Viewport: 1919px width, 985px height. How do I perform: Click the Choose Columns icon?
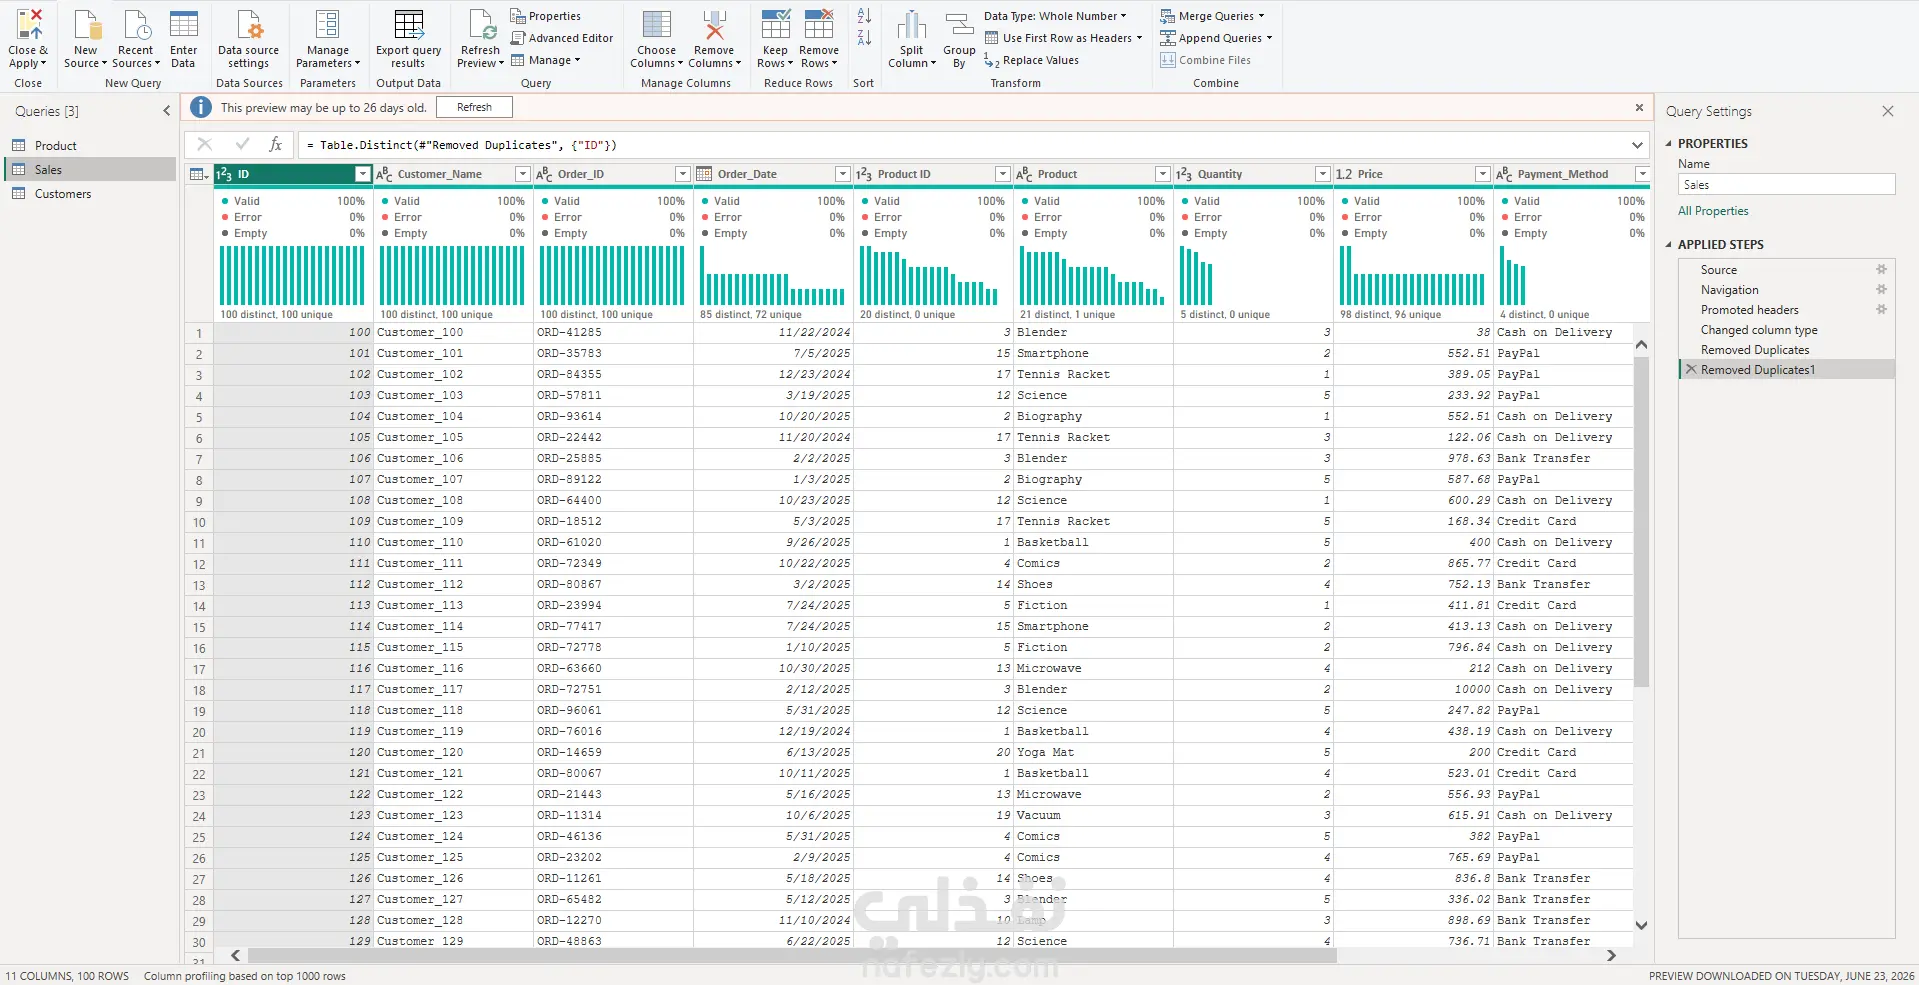(656, 24)
